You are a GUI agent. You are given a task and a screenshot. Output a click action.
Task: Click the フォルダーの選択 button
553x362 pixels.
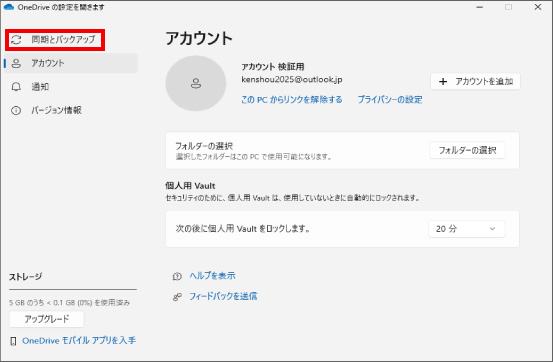coord(467,150)
